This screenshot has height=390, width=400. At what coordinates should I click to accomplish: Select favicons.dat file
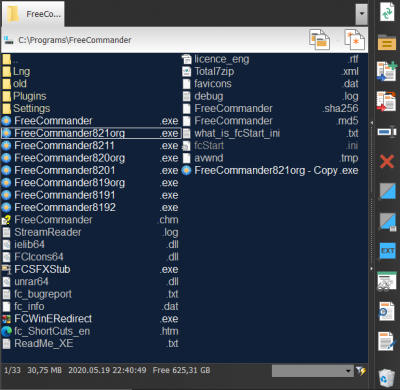[x=271, y=84]
